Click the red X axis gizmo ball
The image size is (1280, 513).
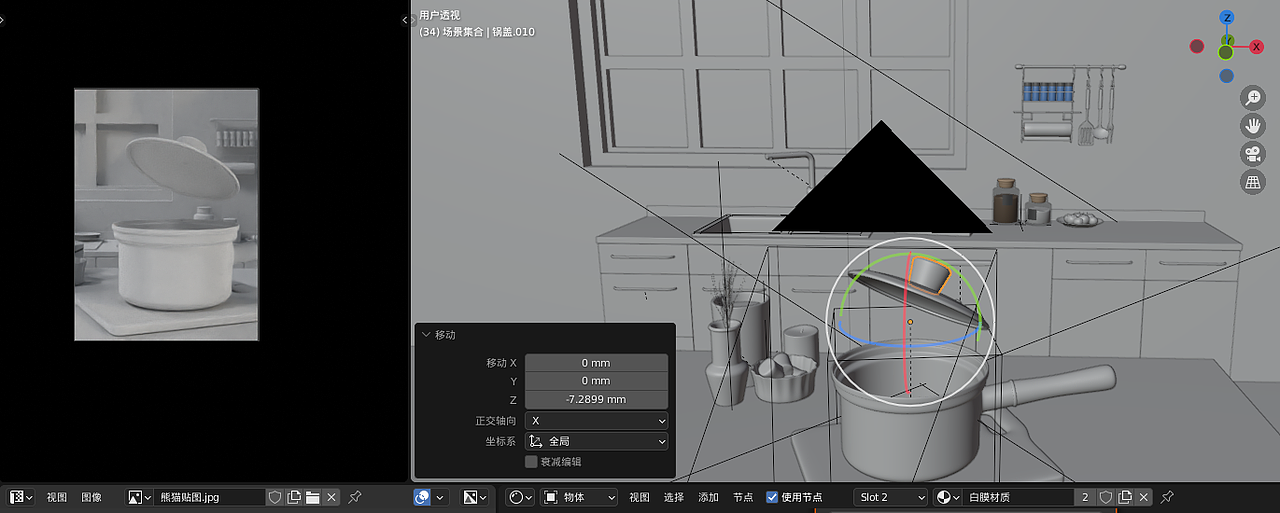1257,46
